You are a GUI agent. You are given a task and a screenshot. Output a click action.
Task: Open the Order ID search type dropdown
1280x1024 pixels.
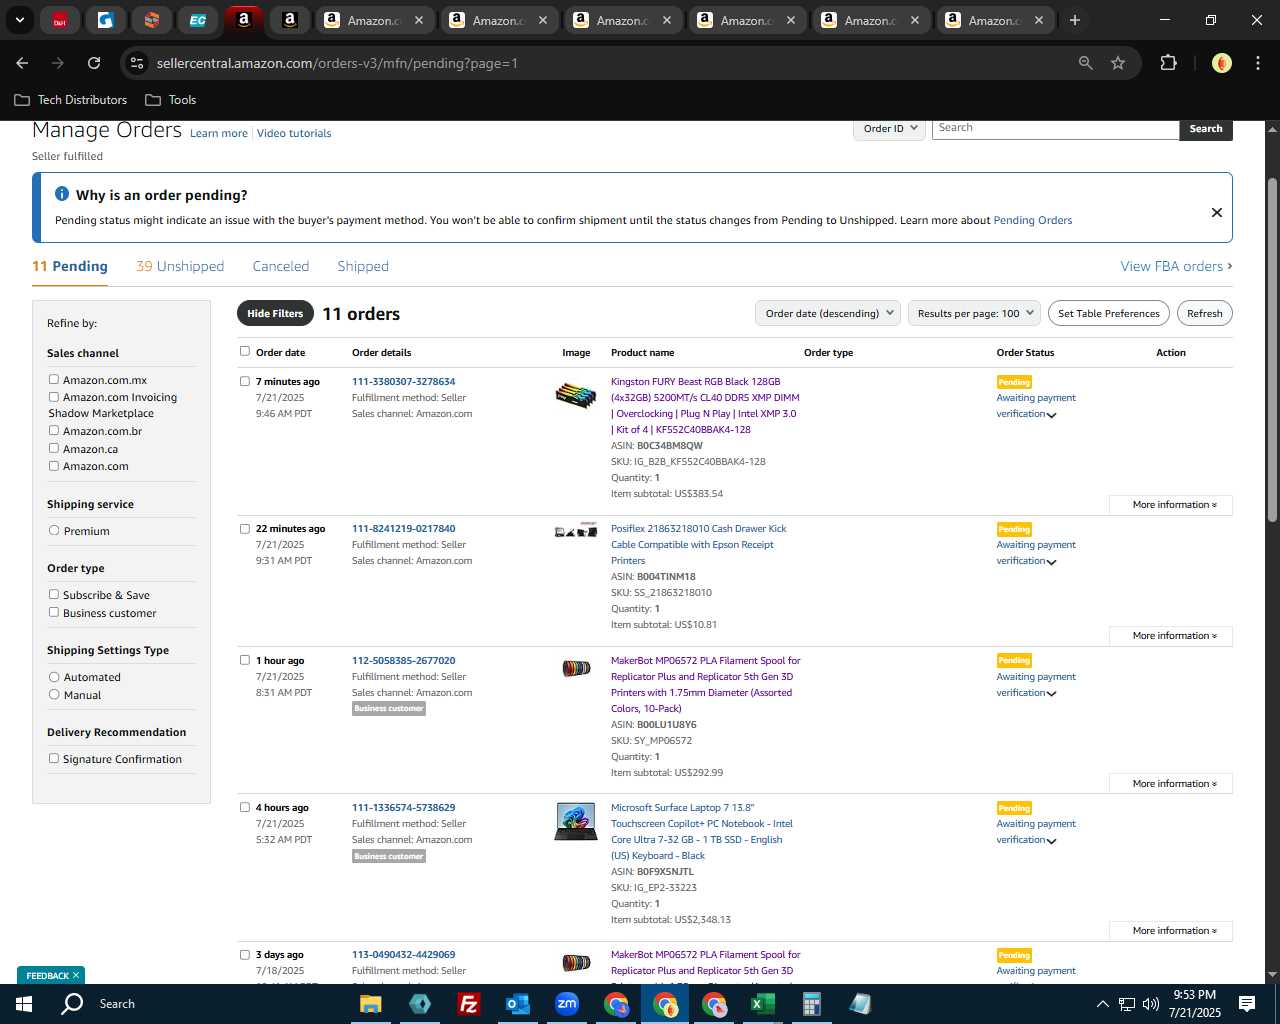tap(890, 129)
